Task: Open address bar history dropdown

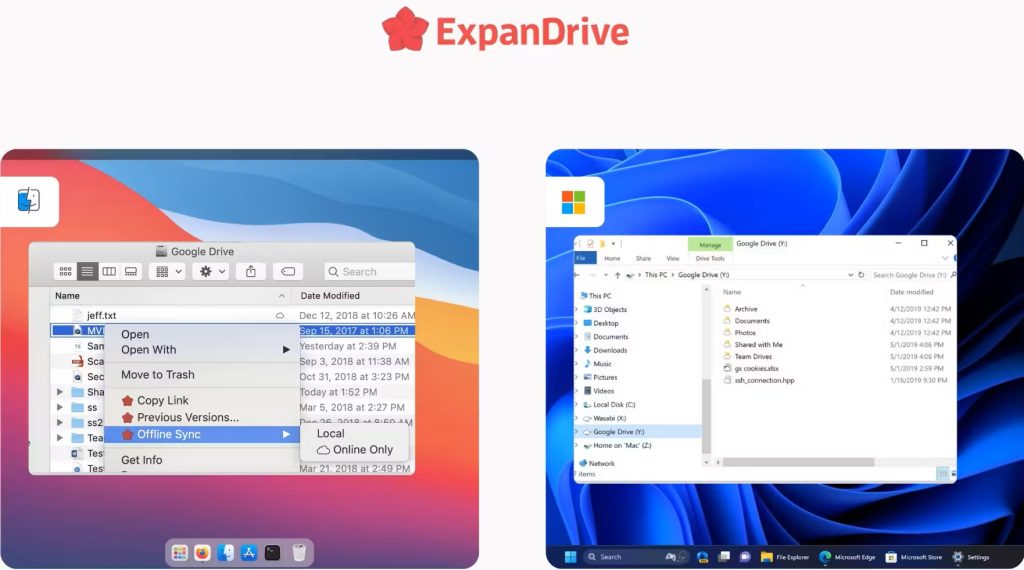Action: click(850, 275)
